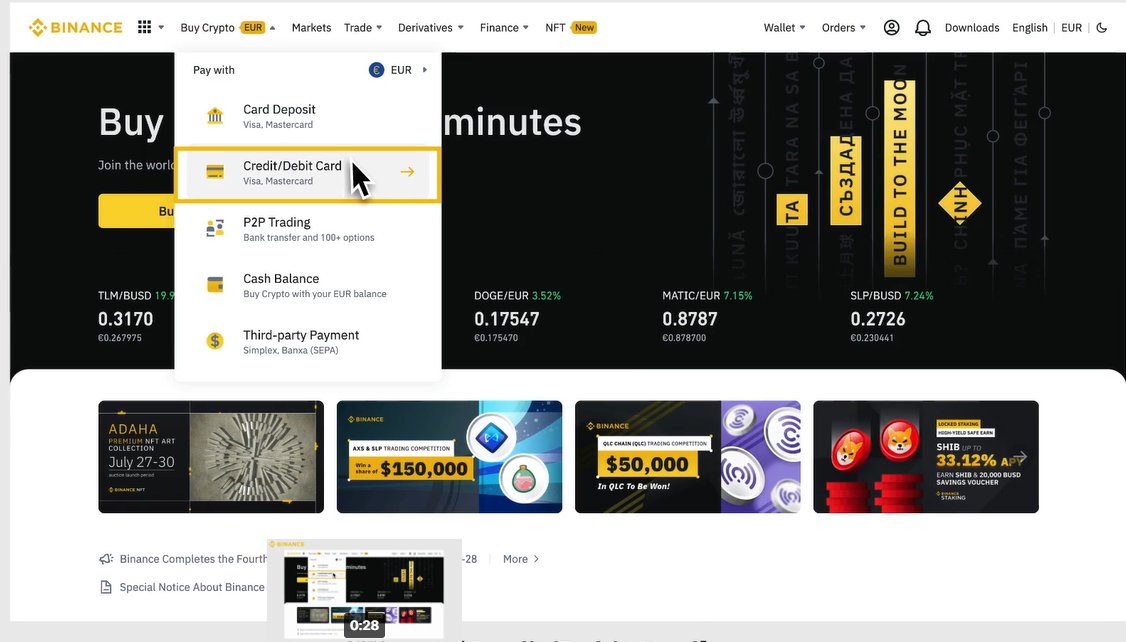This screenshot has width=1126, height=642.
Task: Click the dollar coin icon for Third-party Payment
Action: pyautogui.click(x=215, y=341)
